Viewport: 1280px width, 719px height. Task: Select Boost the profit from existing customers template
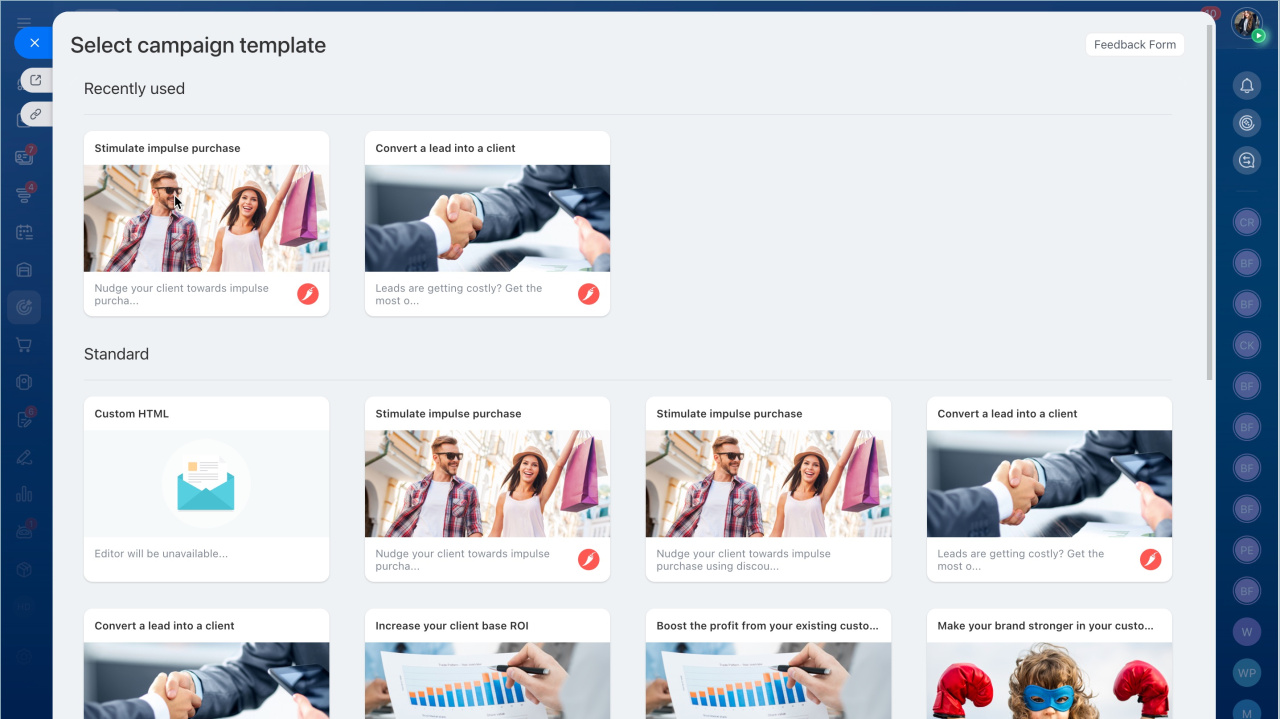768,663
